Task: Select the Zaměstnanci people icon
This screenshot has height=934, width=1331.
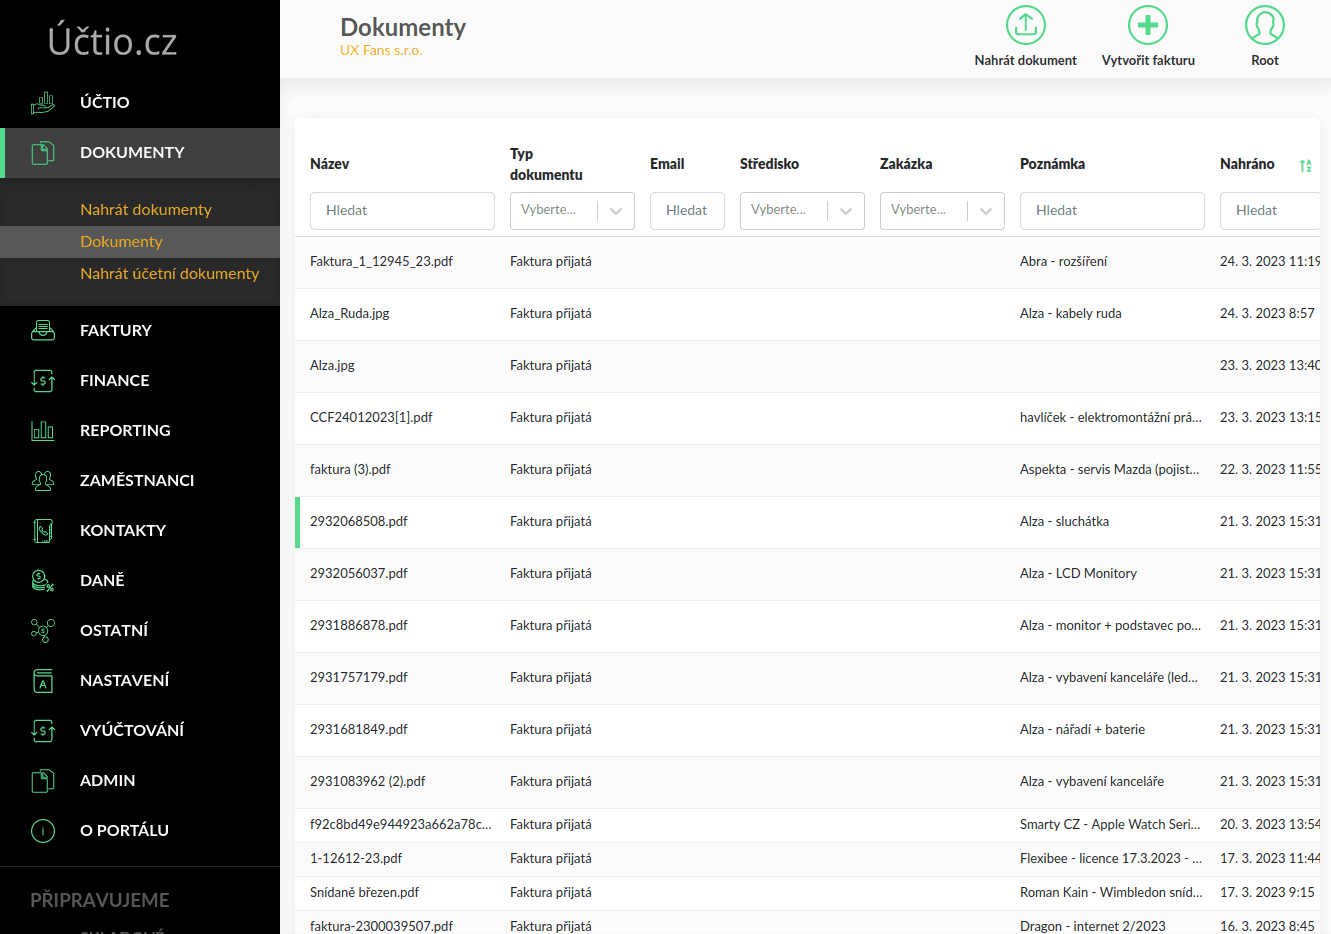Action: [x=43, y=480]
